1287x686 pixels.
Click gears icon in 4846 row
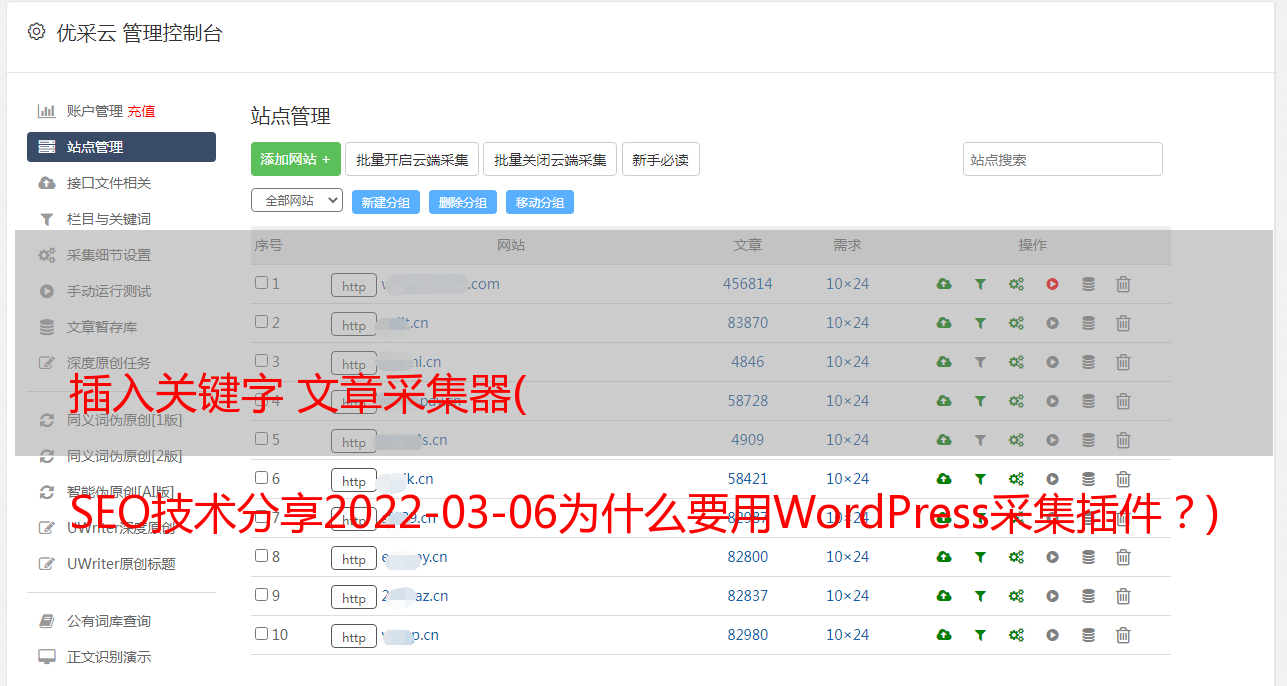(x=1016, y=362)
